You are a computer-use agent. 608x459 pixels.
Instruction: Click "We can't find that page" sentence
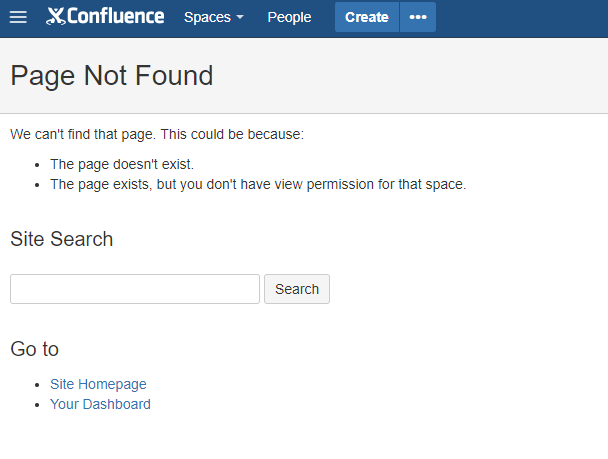point(157,135)
